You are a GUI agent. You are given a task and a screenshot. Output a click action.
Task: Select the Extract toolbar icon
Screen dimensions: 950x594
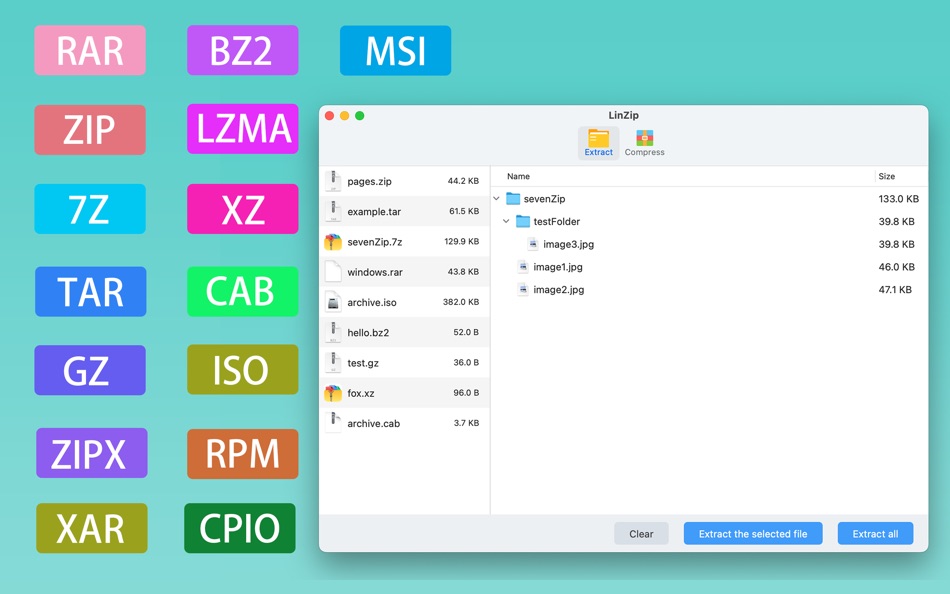pos(598,143)
